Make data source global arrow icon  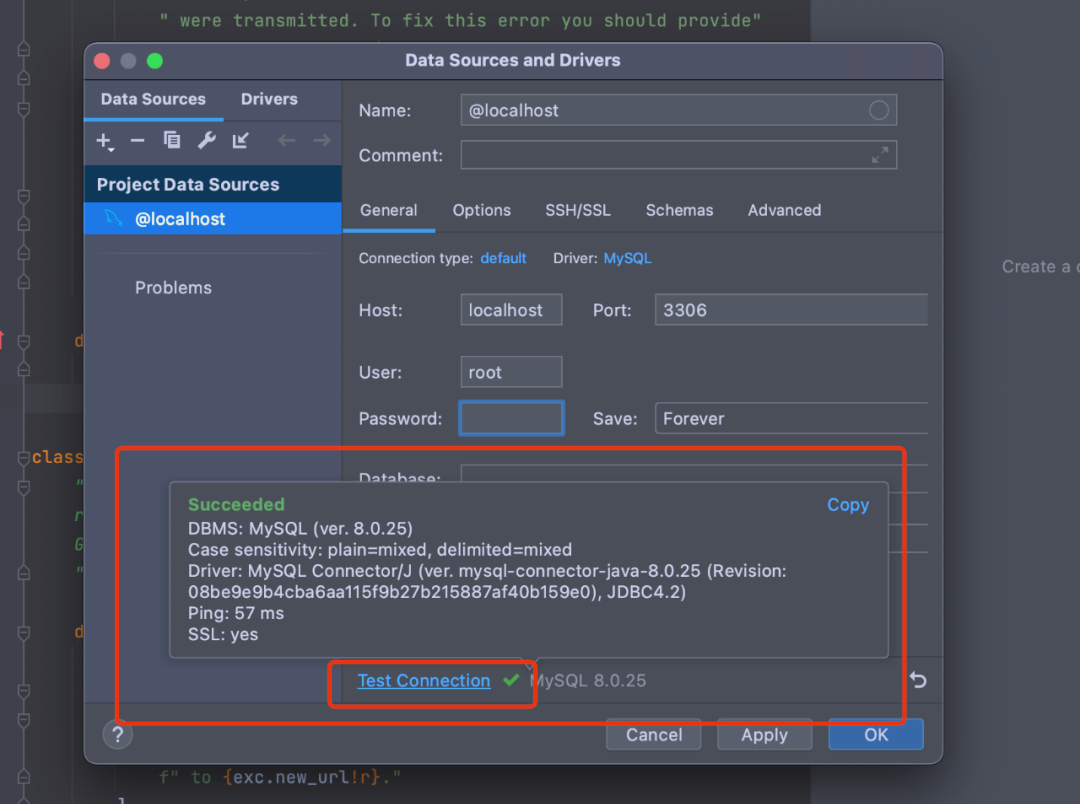tap(240, 141)
